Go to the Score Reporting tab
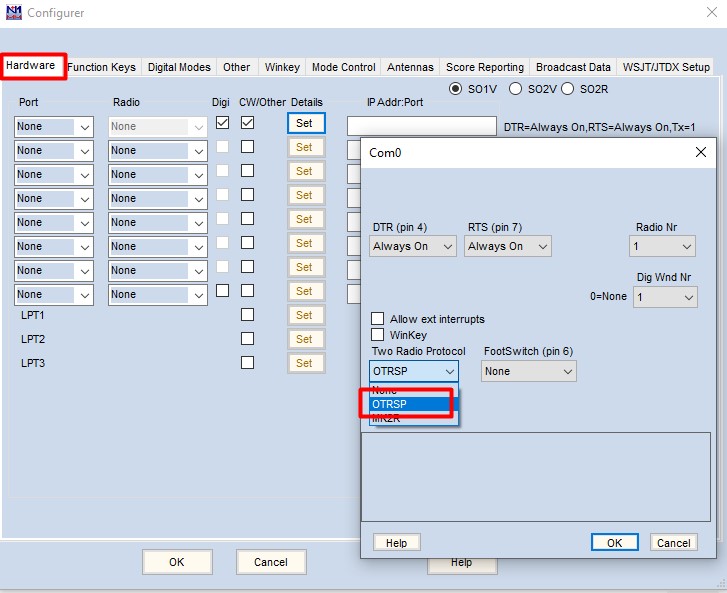 pyautogui.click(x=484, y=67)
